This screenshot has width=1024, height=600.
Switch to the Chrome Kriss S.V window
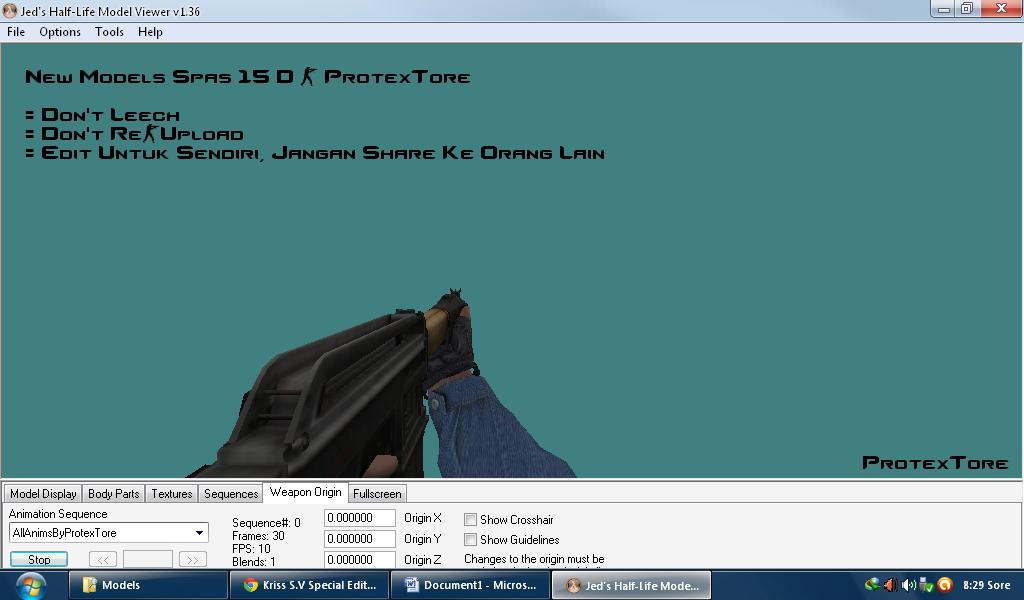click(x=310, y=585)
